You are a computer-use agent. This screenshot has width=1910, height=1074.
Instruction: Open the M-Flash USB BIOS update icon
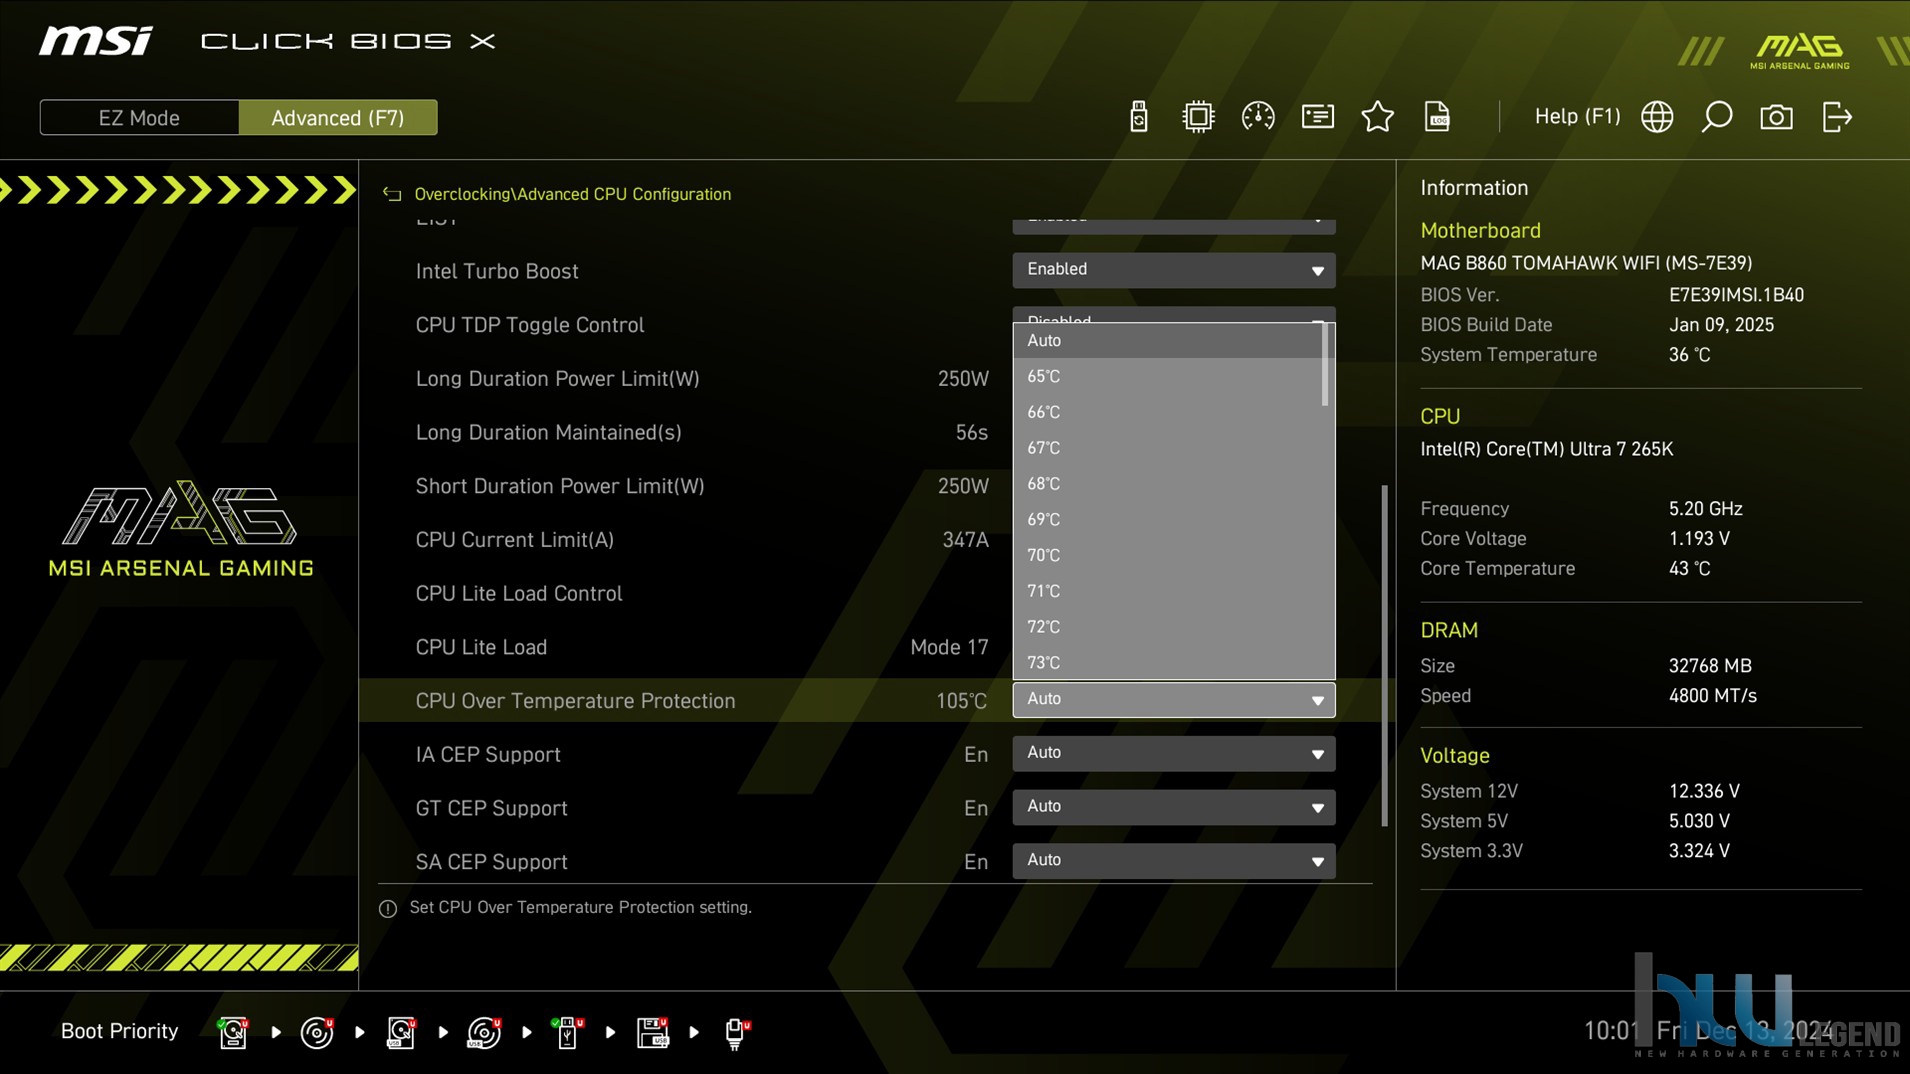(x=1138, y=117)
